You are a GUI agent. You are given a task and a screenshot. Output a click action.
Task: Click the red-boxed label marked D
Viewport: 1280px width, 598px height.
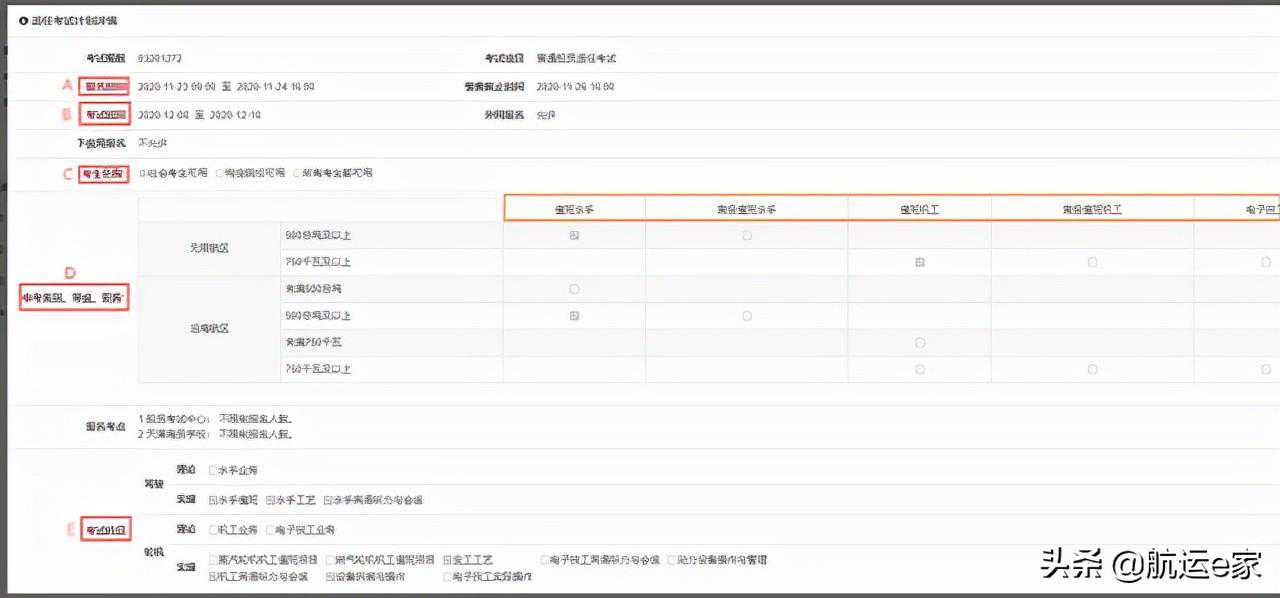(74, 298)
